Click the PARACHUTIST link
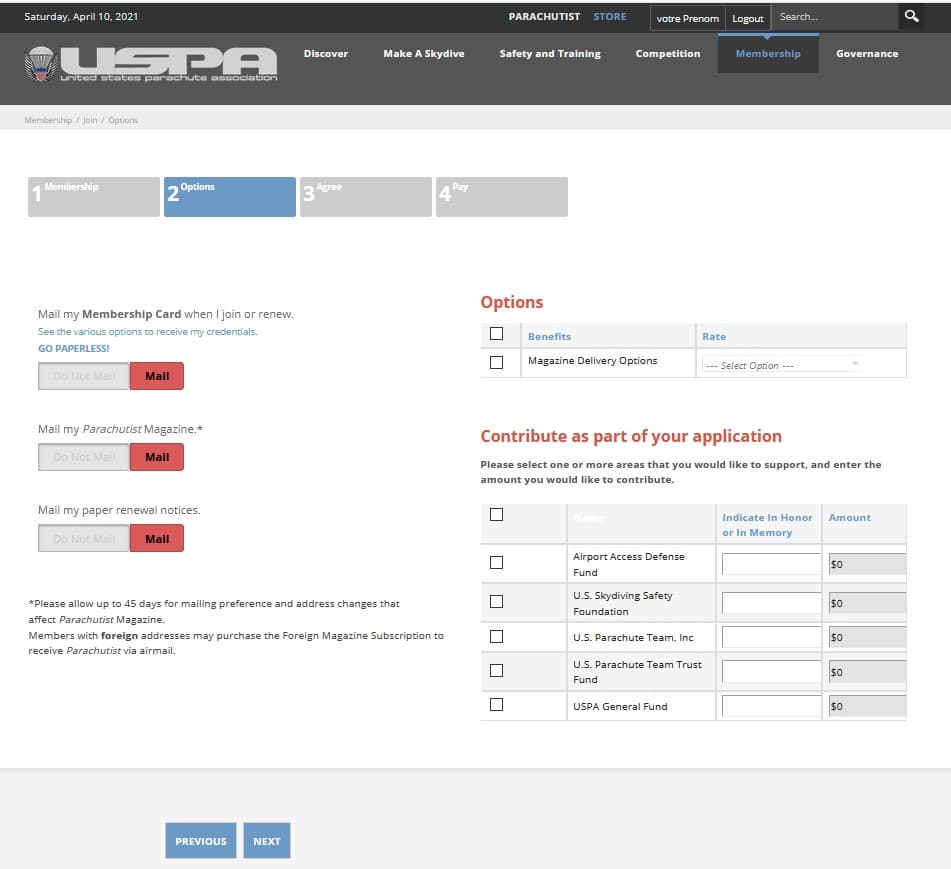Image resolution: width=951 pixels, height=869 pixels. pos(544,16)
